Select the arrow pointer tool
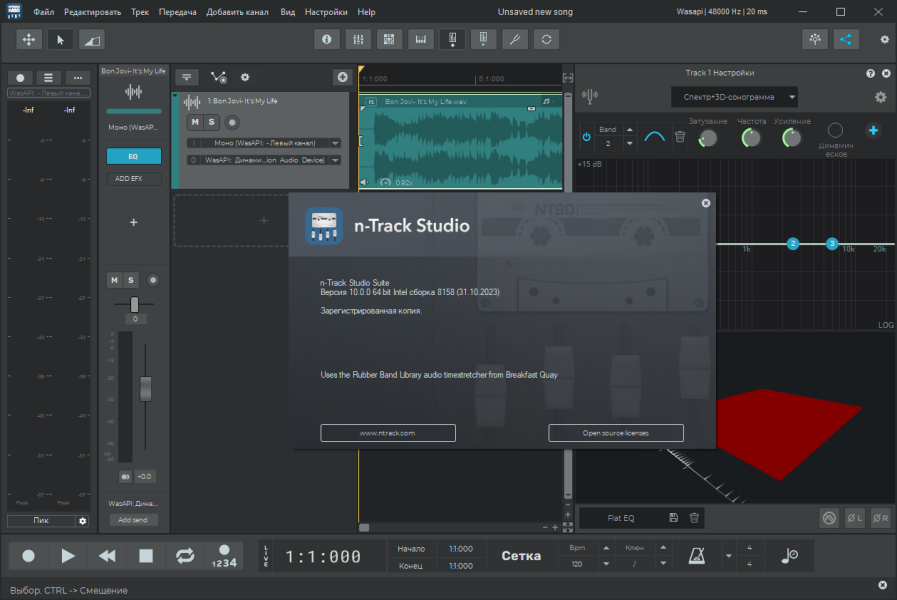This screenshot has height=600, width=897. point(60,39)
